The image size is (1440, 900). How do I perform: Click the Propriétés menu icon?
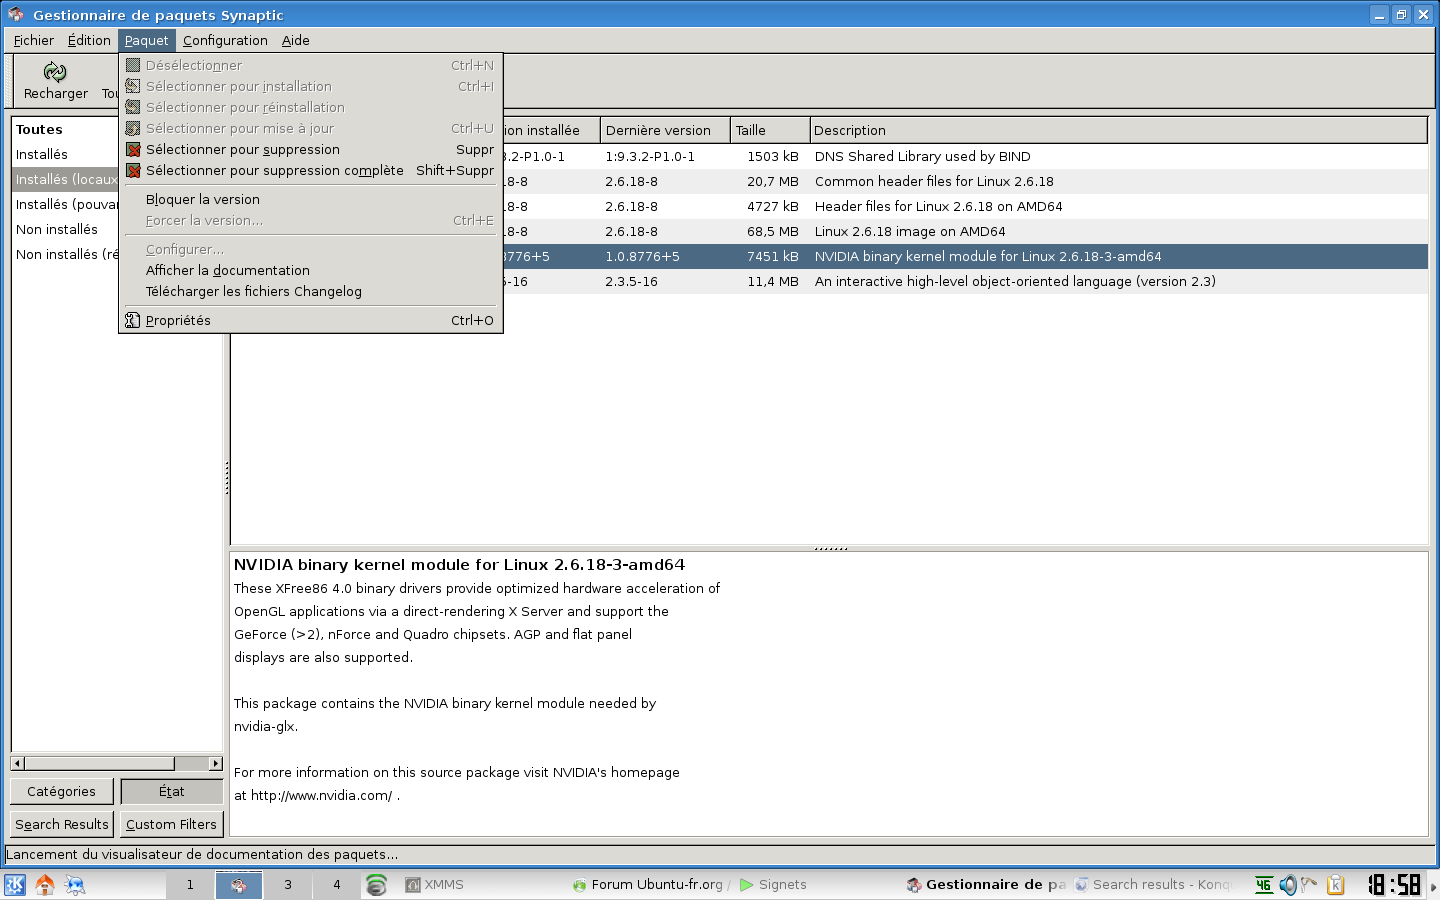[x=133, y=320]
